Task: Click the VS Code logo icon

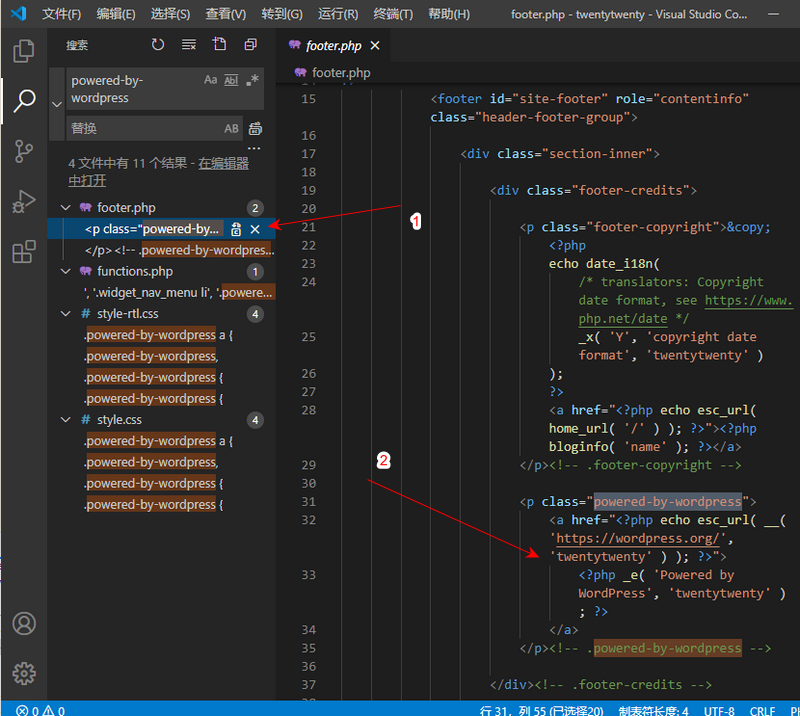Action: pyautogui.click(x=18, y=13)
